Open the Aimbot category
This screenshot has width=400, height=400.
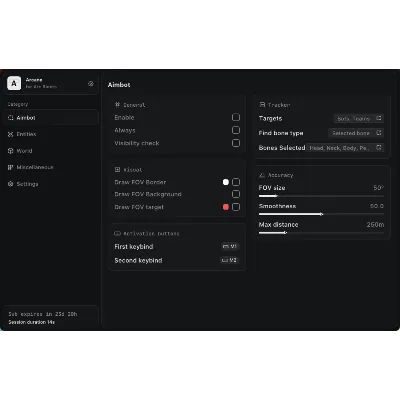click(x=51, y=118)
